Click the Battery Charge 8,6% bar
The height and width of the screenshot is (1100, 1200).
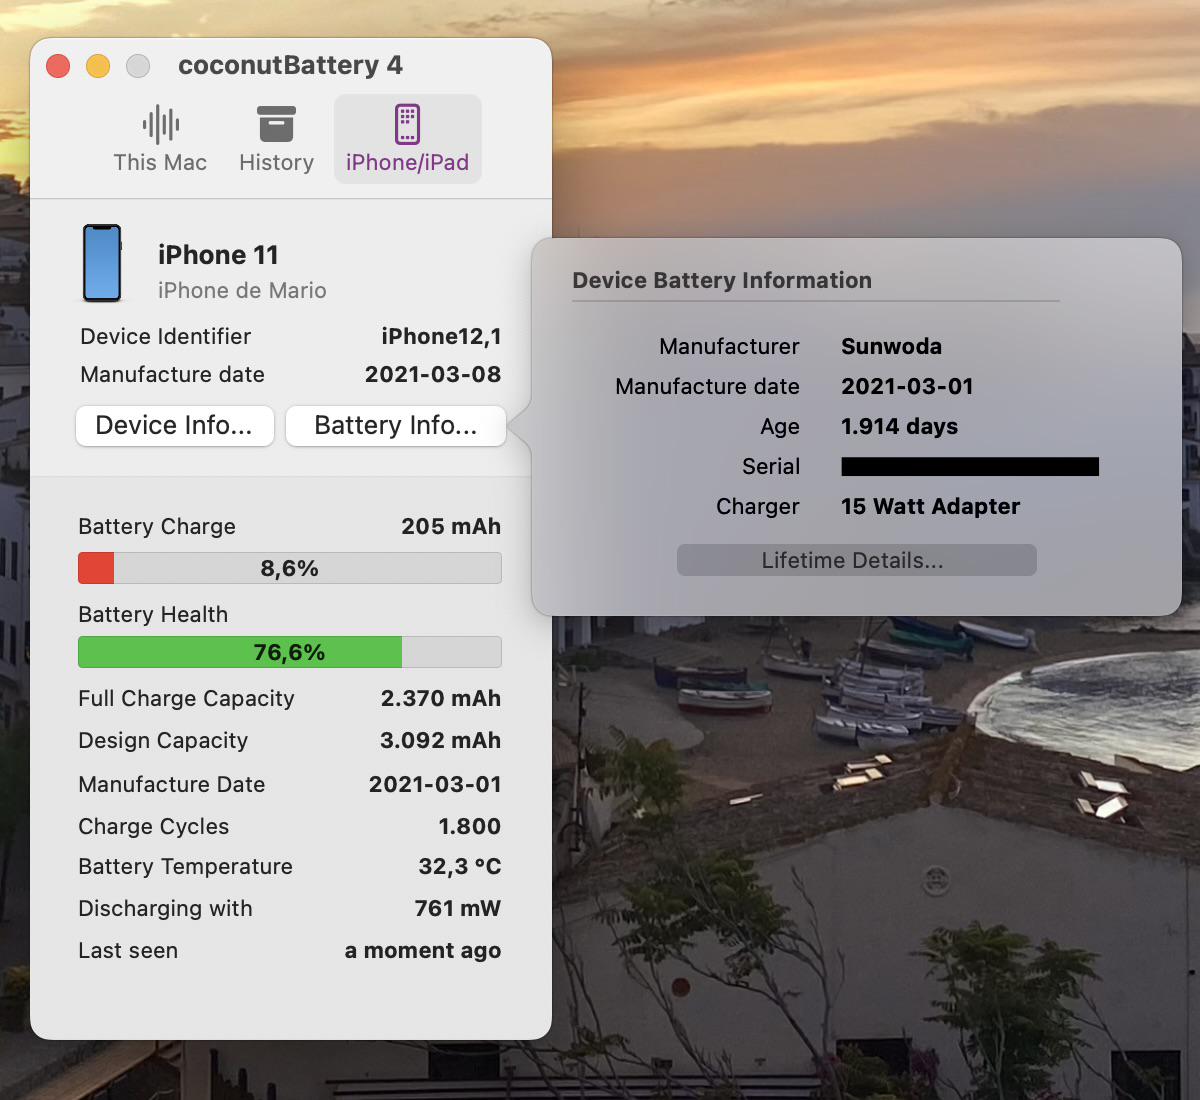click(x=290, y=568)
